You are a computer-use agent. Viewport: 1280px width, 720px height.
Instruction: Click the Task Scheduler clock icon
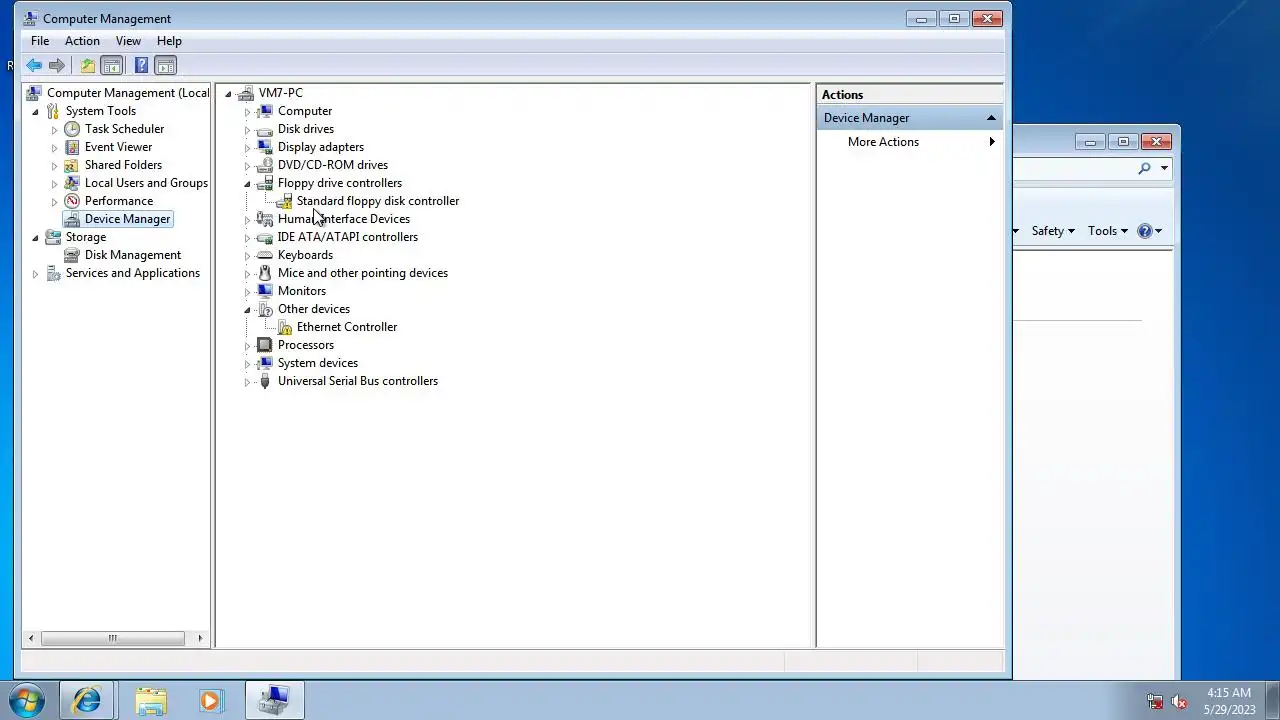[72, 129]
